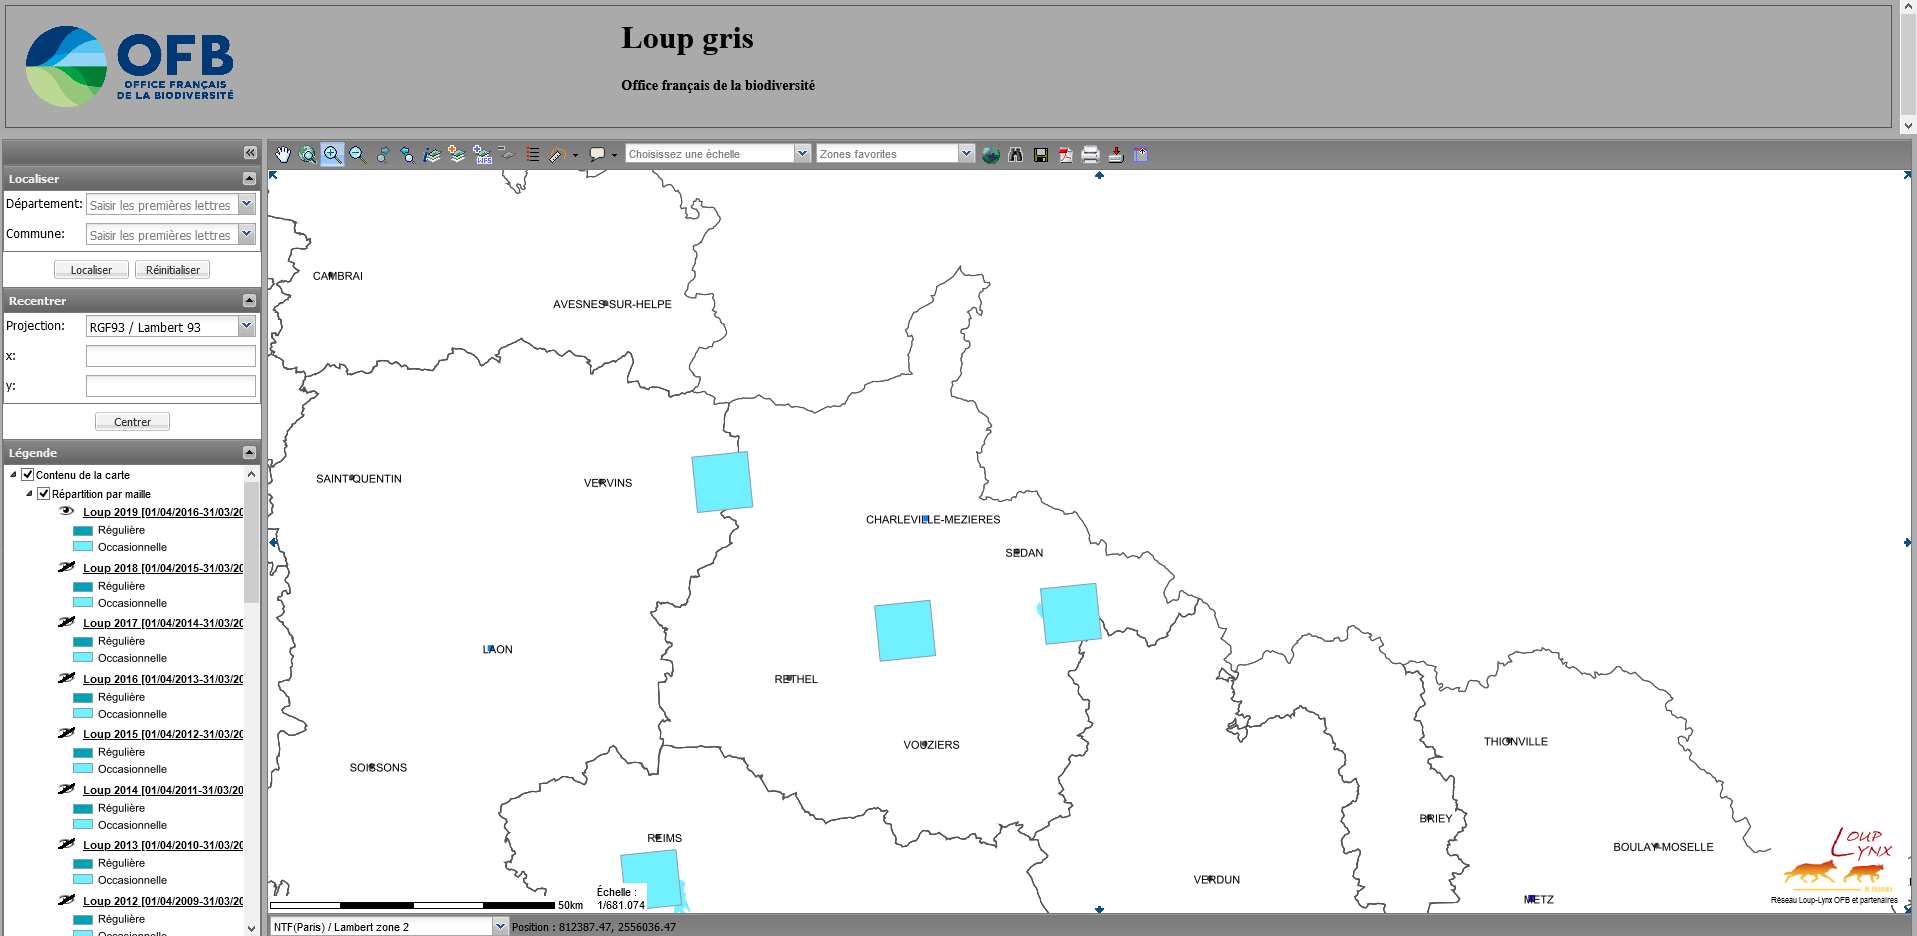
Task: Export the map as PDF
Action: pos(1066,154)
